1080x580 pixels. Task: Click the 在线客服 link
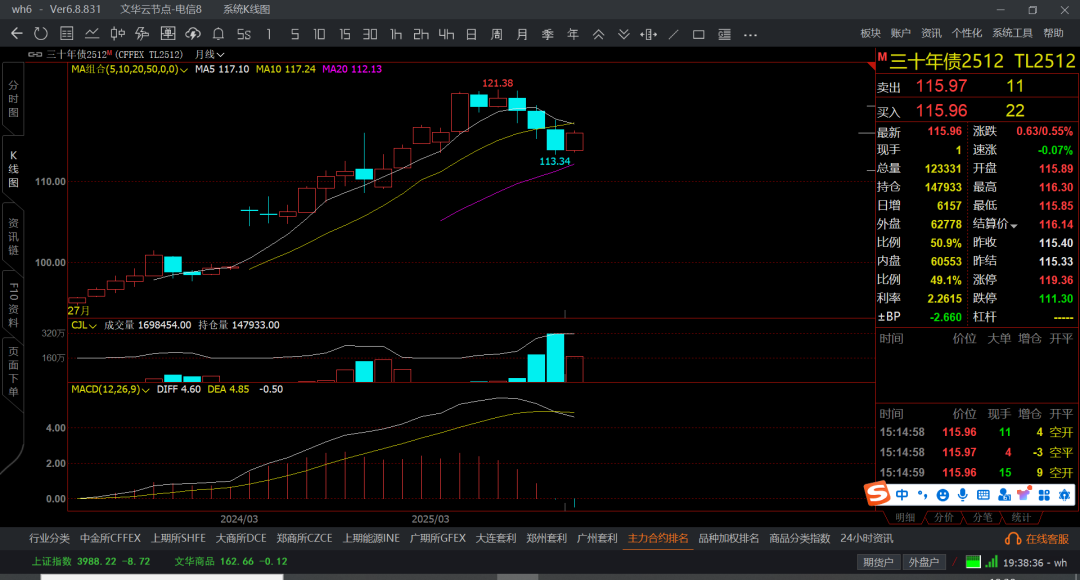coord(1047,539)
